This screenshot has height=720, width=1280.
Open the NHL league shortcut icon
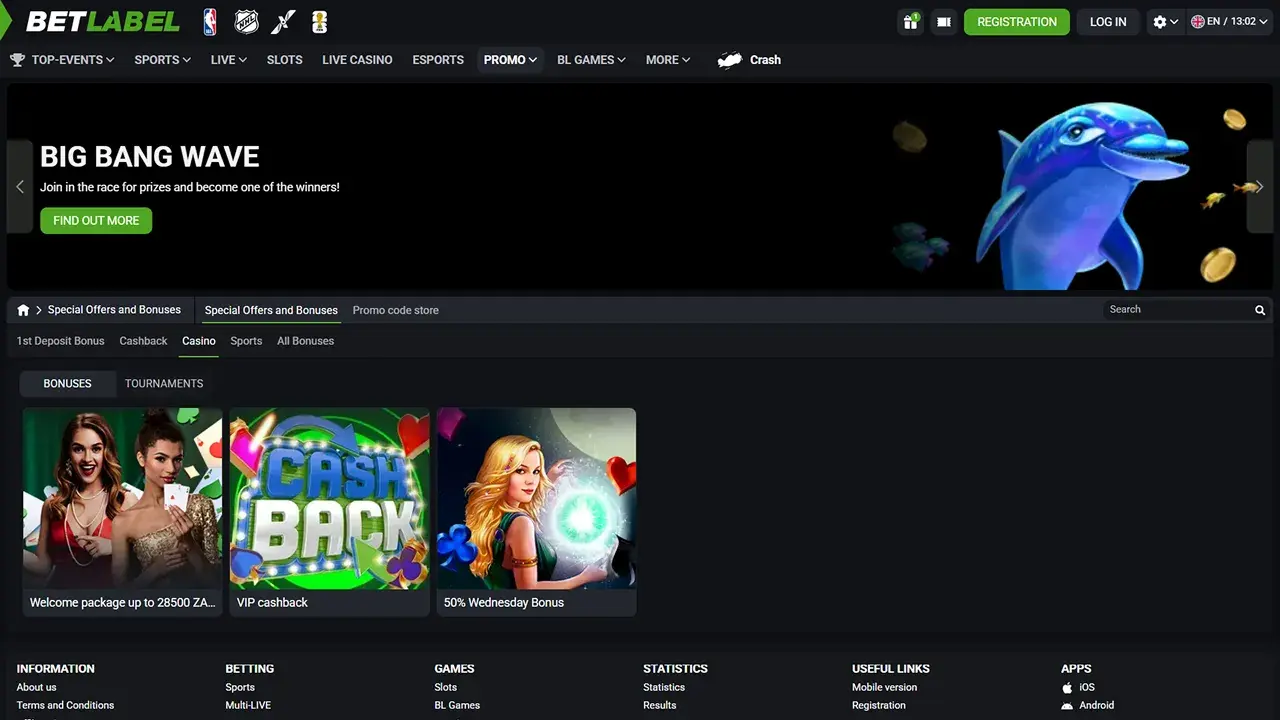tap(246, 21)
